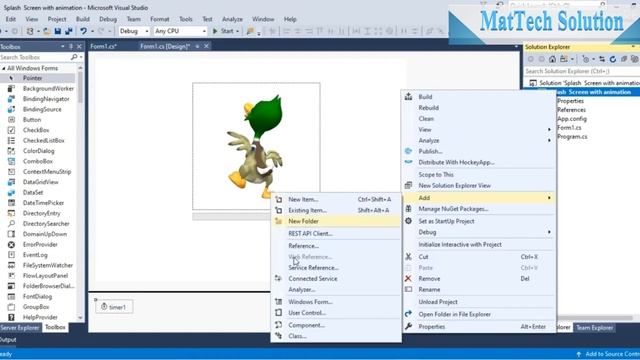Image resolution: width=640 pixels, height=360 pixels.
Task: Expand the Debug submenu in context menu
Action: 549,232
